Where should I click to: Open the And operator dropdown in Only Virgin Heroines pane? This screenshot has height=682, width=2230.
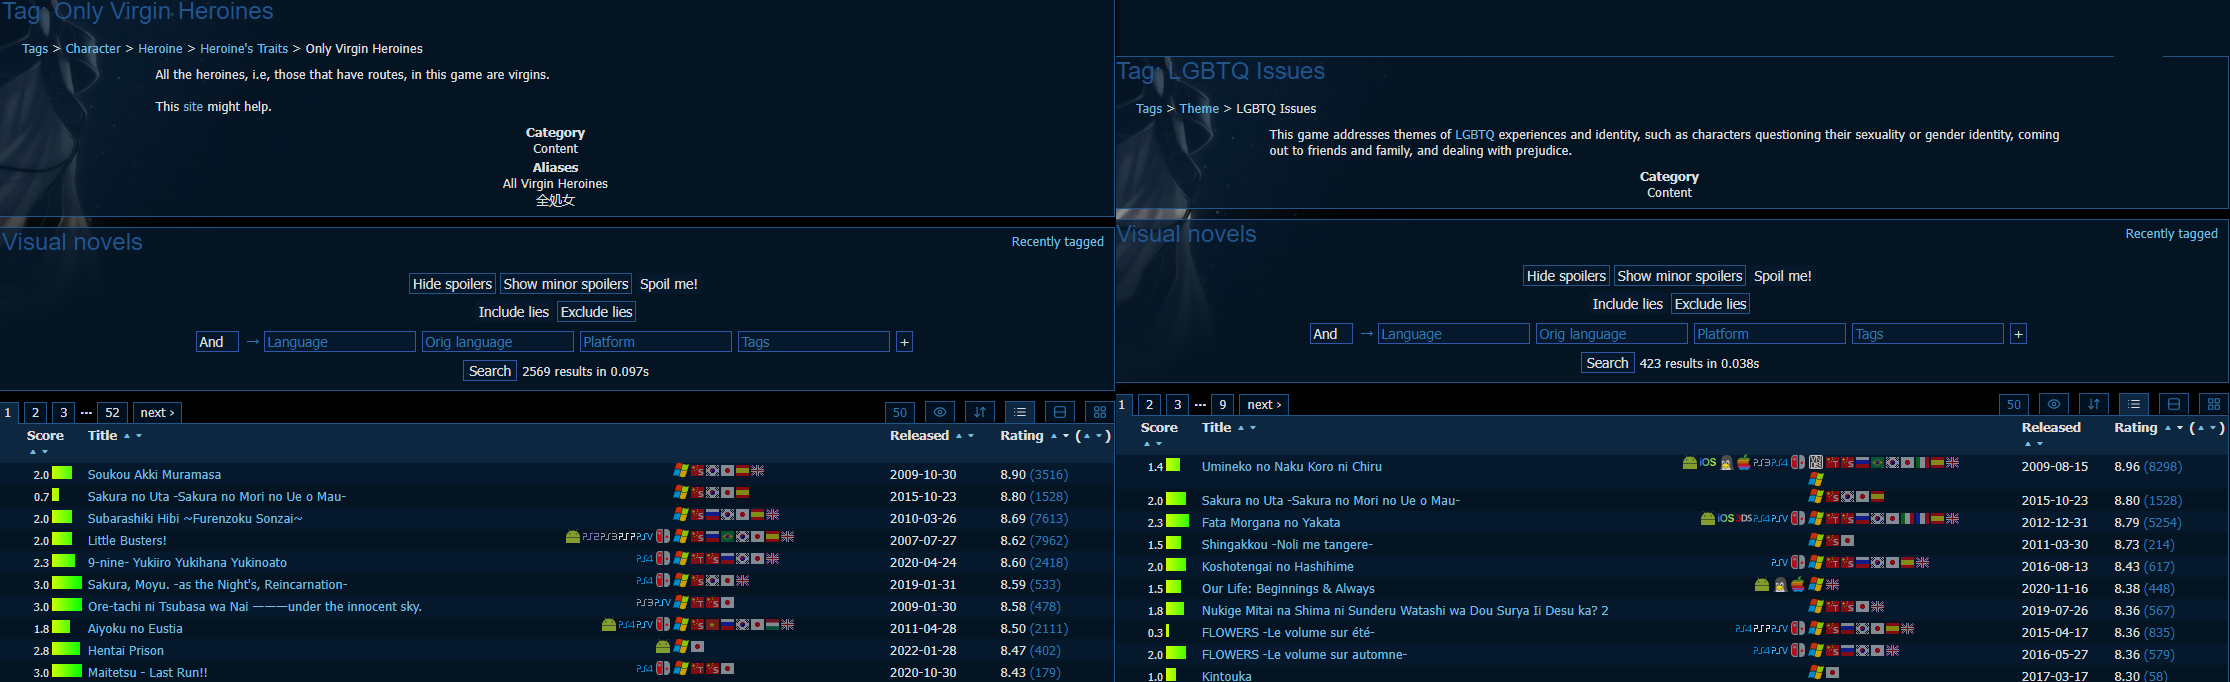coord(217,342)
